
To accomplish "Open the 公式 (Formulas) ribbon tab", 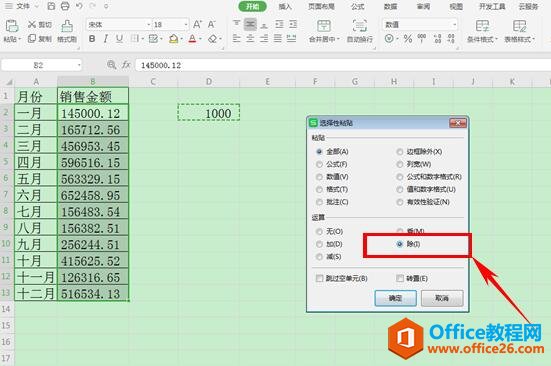I will pyautogui.click(x=357, y=6).
